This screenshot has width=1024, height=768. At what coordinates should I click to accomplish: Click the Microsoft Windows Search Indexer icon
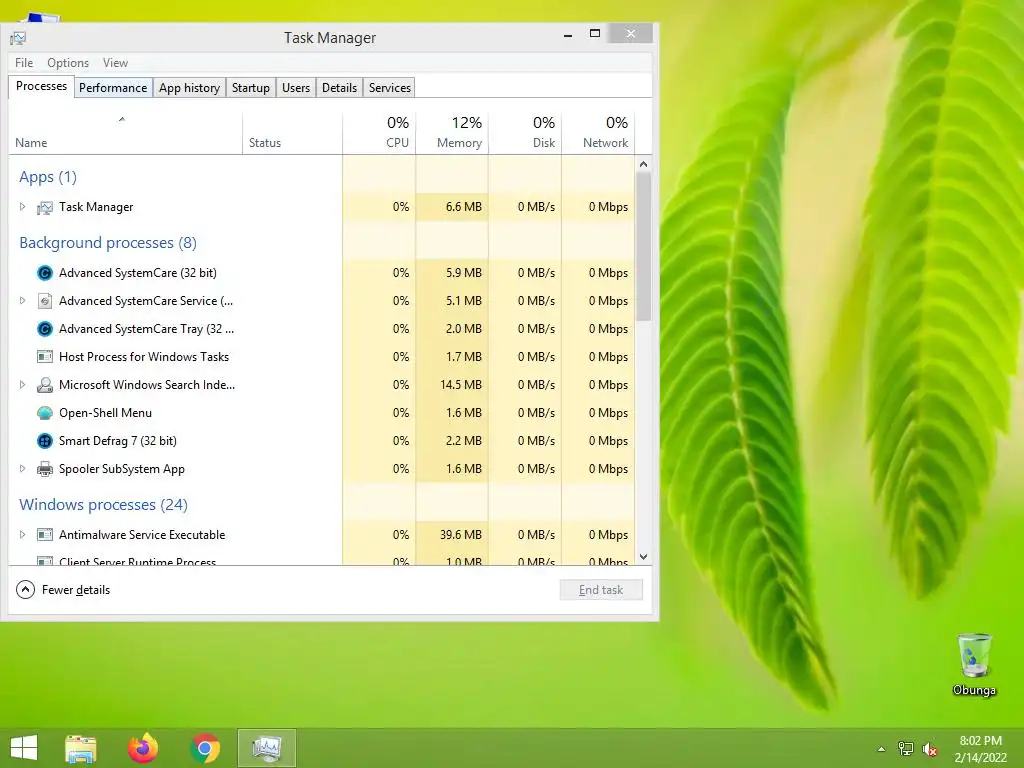coord(44,385)
